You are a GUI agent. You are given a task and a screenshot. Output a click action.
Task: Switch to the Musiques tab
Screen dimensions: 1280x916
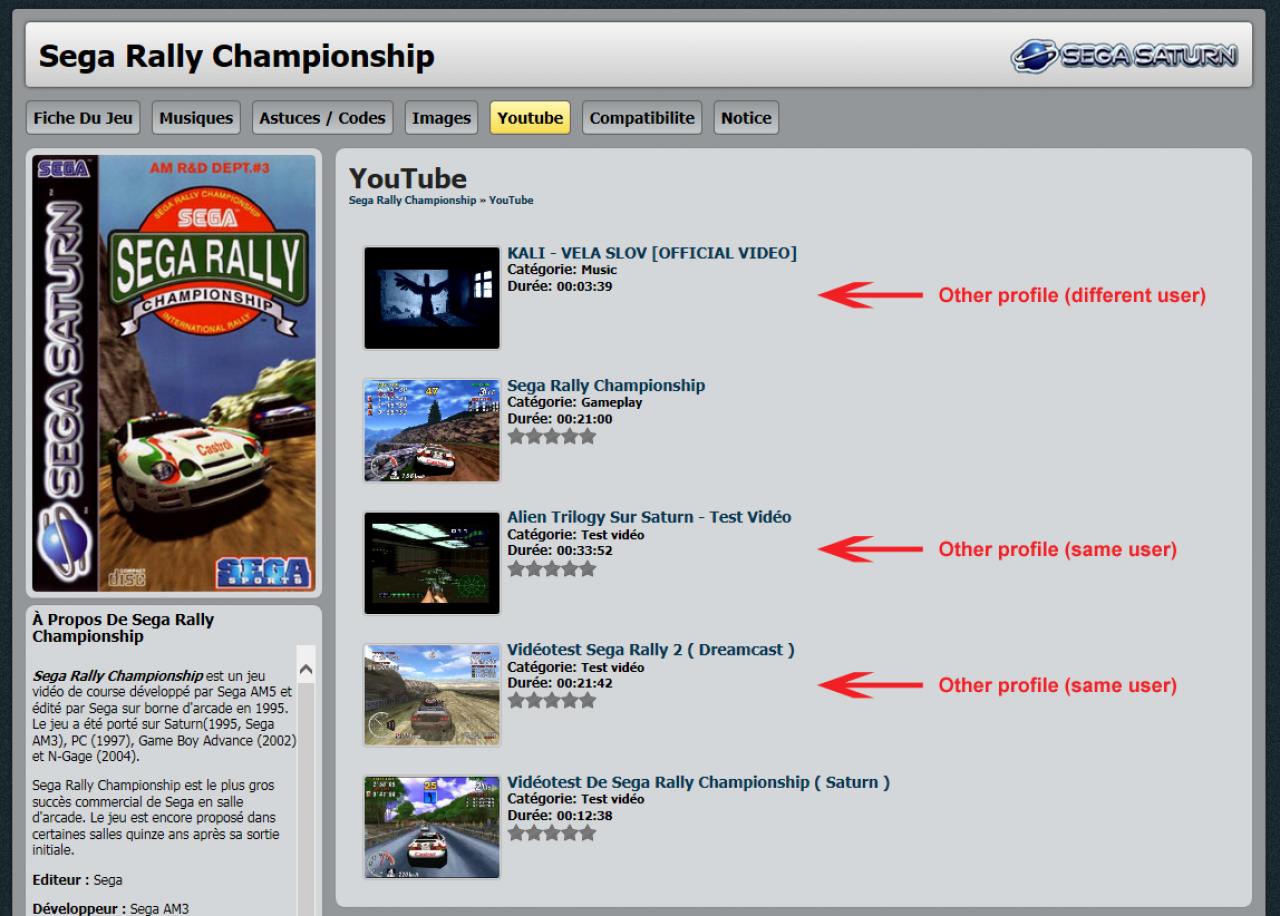(196, 118)
